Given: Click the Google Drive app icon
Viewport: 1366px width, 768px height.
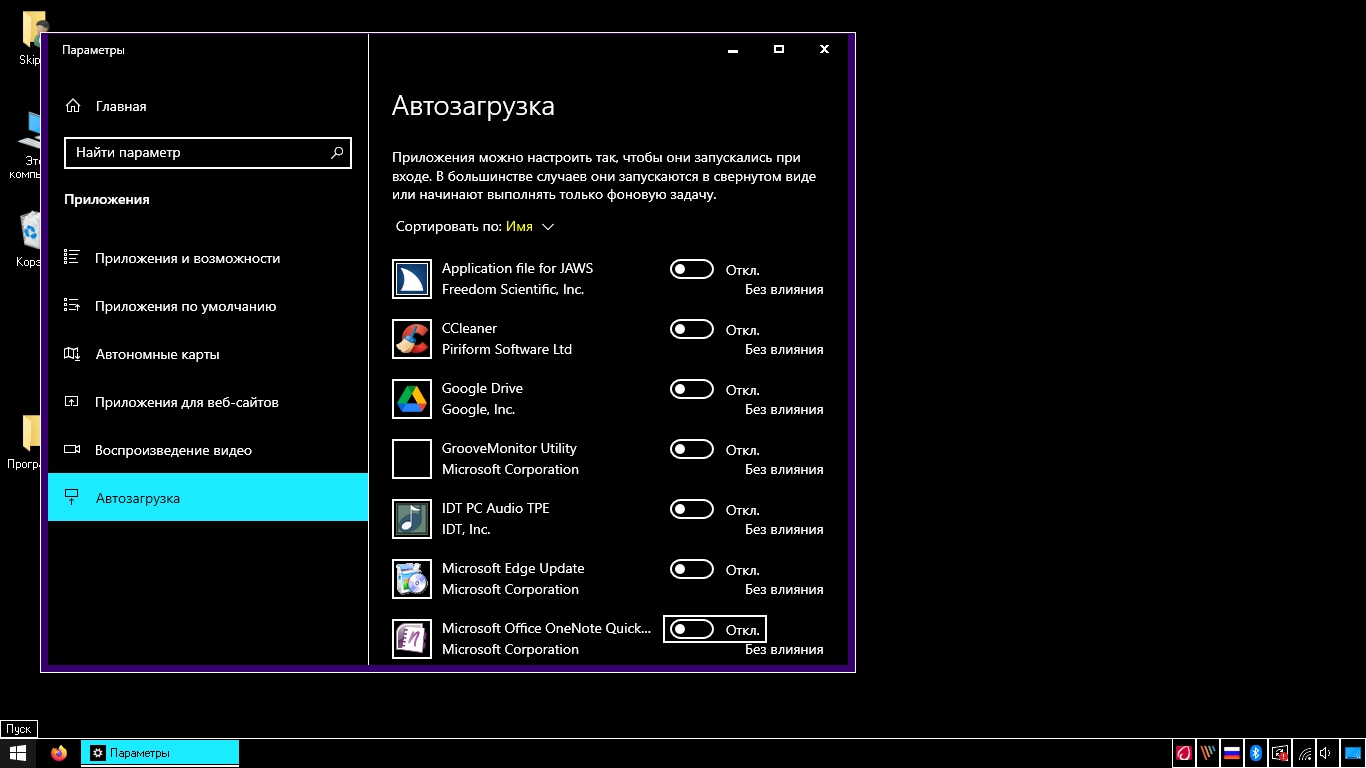Looking at the screenshot, I should coord(412,399).
